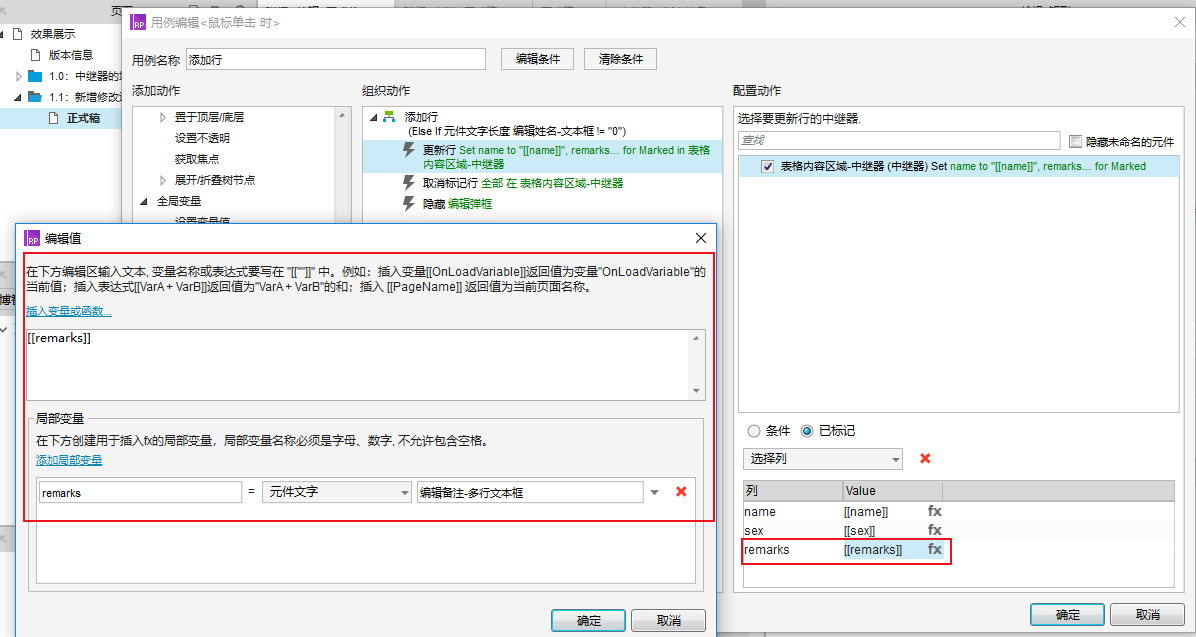Image resolution: width=1196 pixels, height=637 pixels.
Task: Expand the 置于顶层/底层 action group
Action: tap(162, 117)
